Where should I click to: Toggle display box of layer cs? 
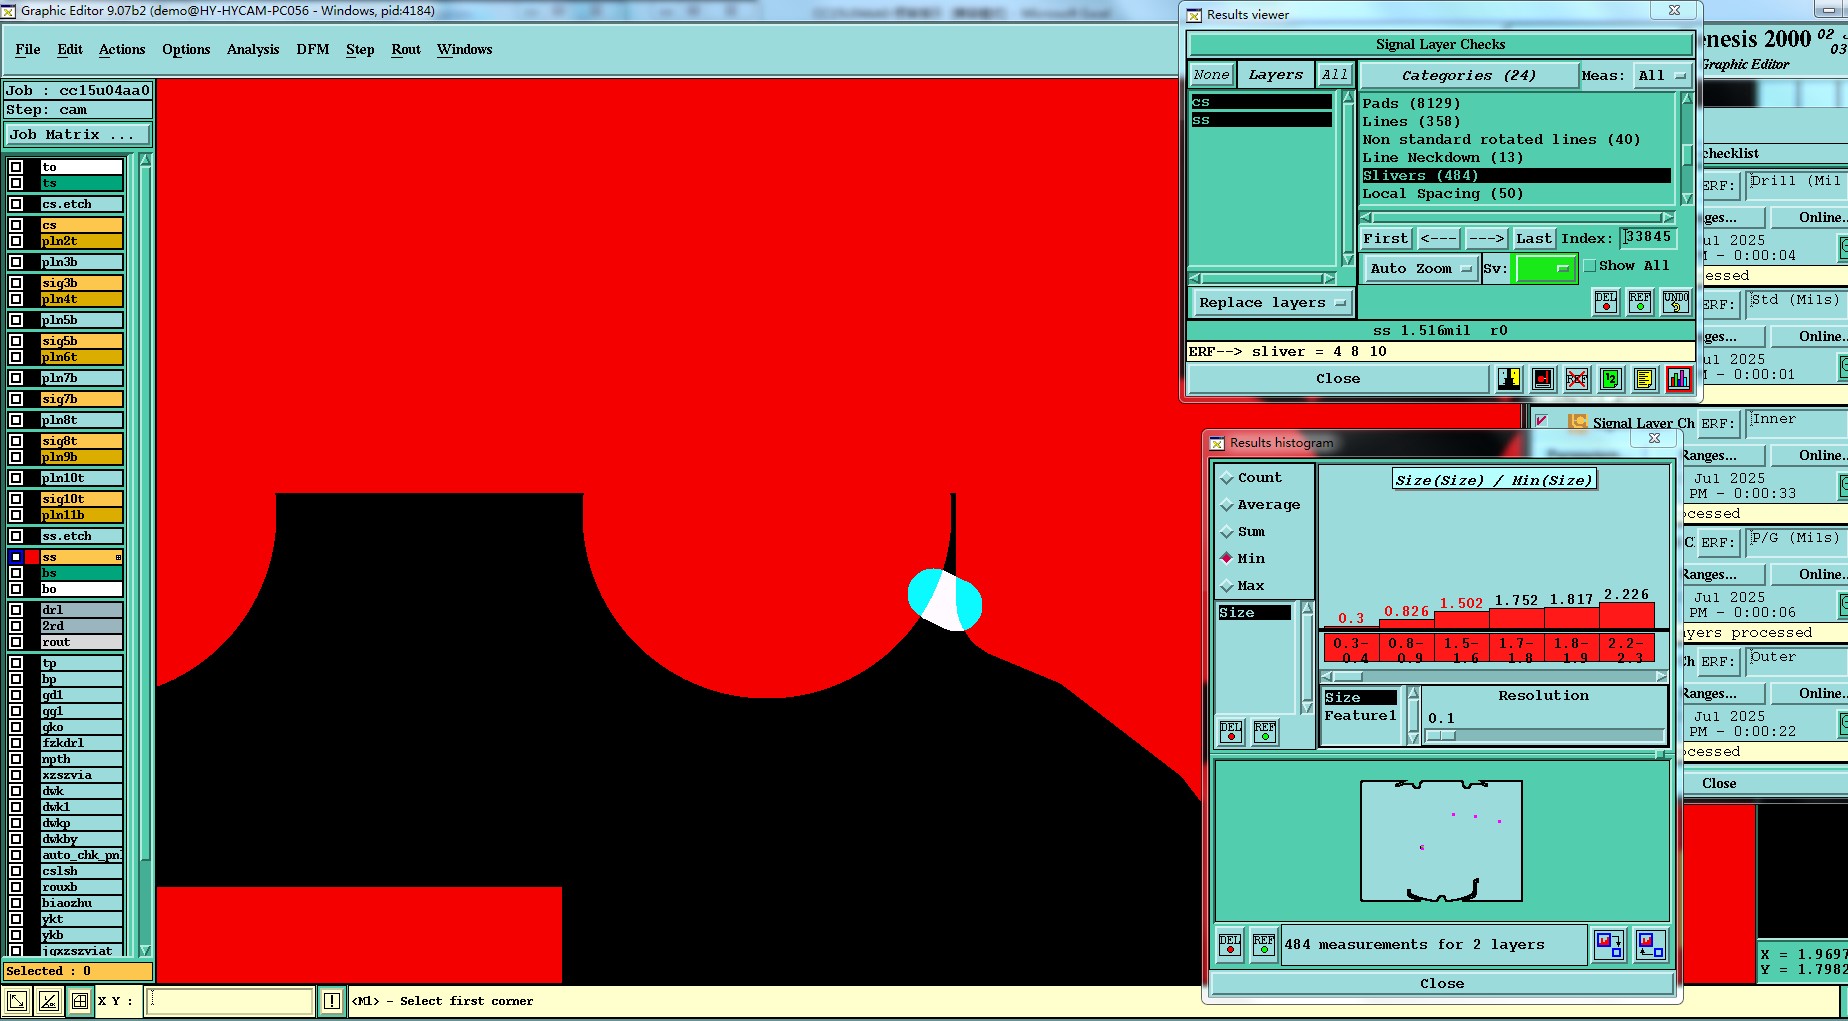[x=16, y=225]
